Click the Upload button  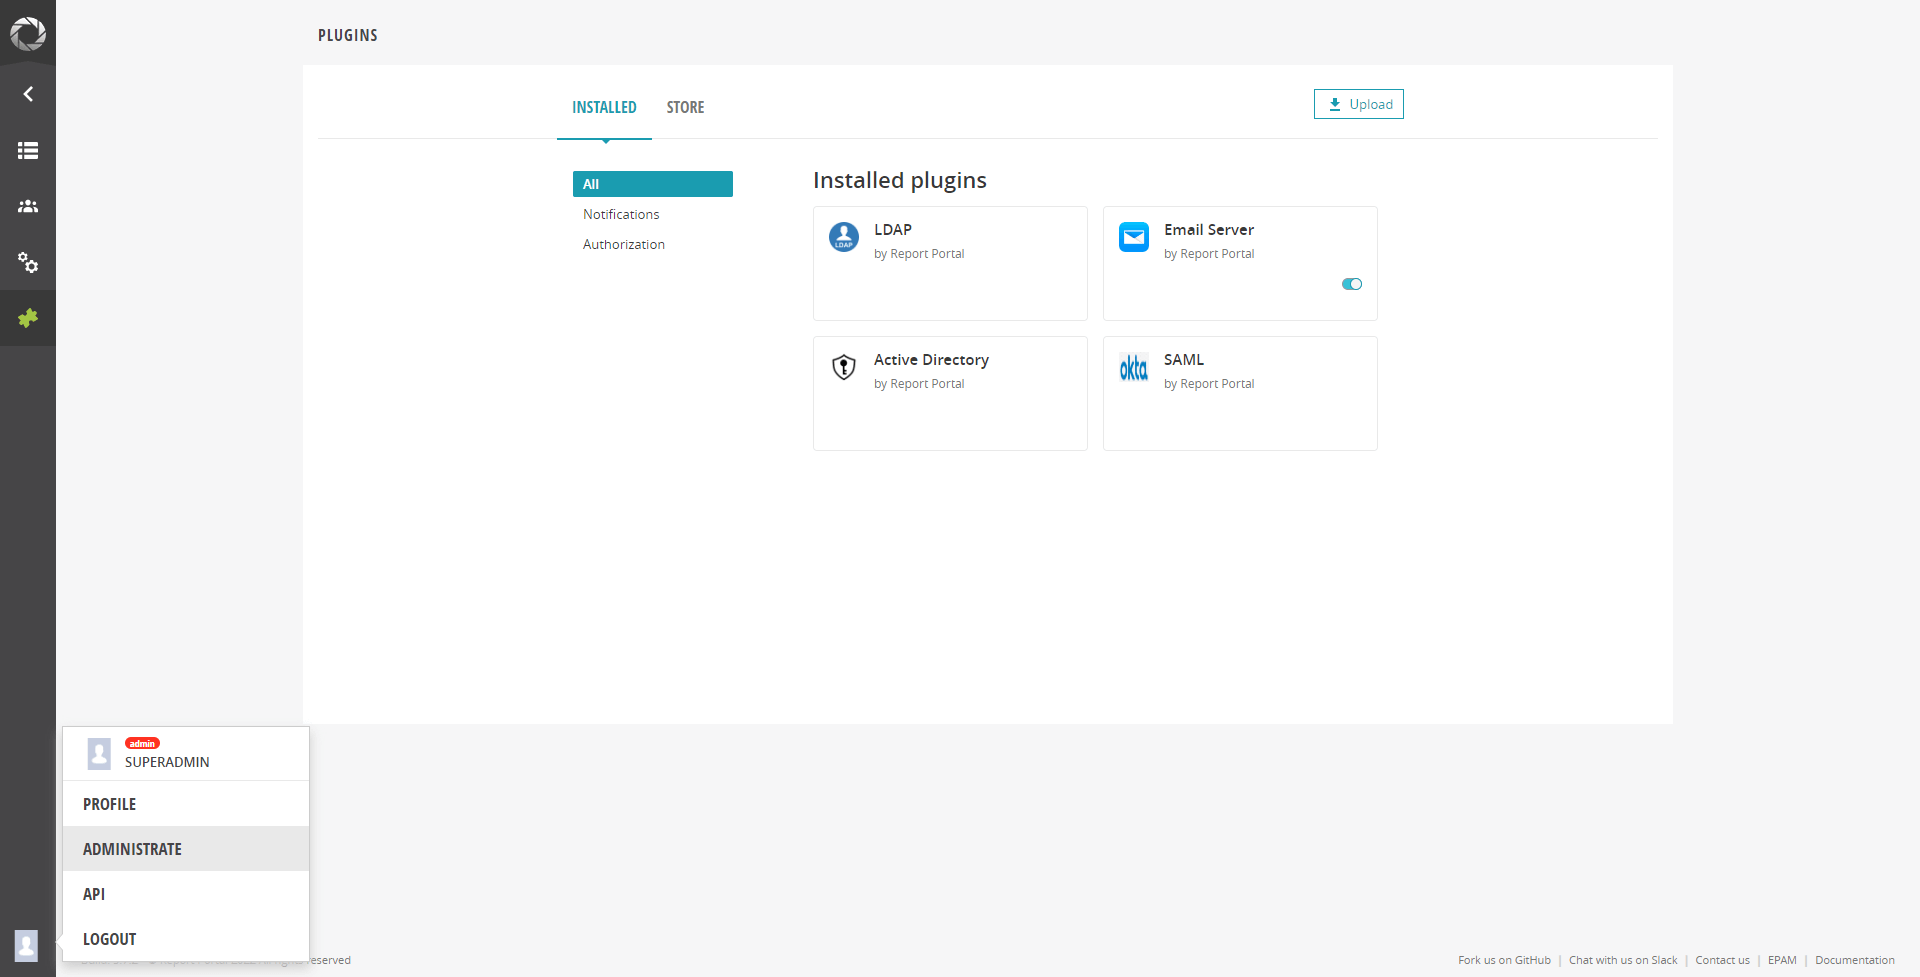(x=1358, y=103)
